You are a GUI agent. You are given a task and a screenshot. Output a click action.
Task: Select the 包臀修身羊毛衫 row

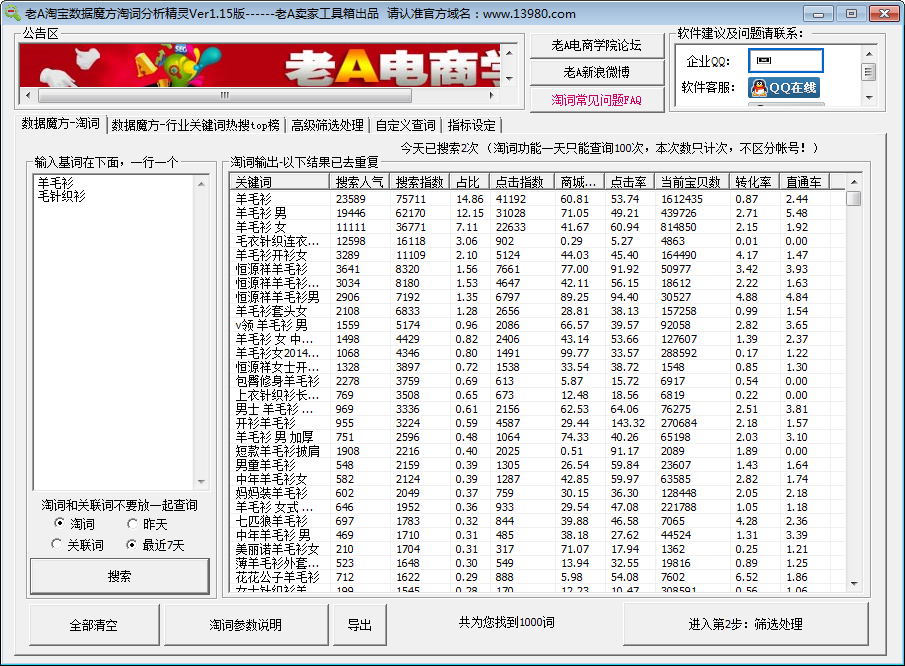click(x=537, y=381)
